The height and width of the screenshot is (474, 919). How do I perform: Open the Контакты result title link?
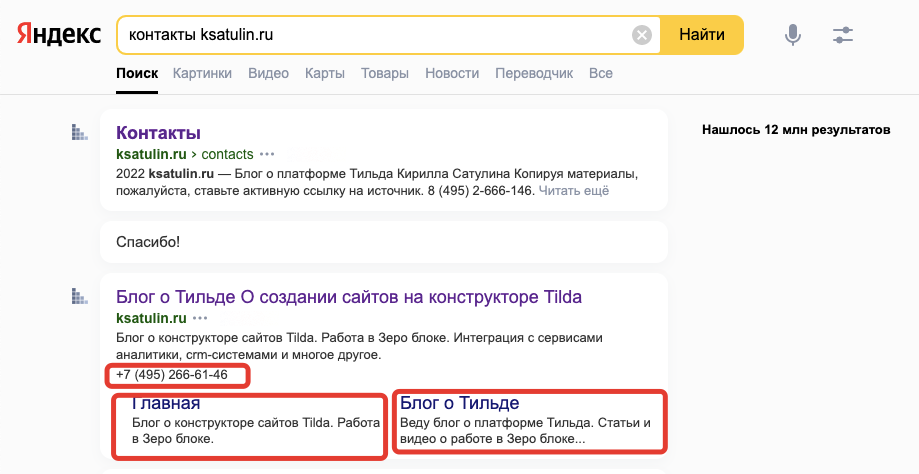point(159,133)
